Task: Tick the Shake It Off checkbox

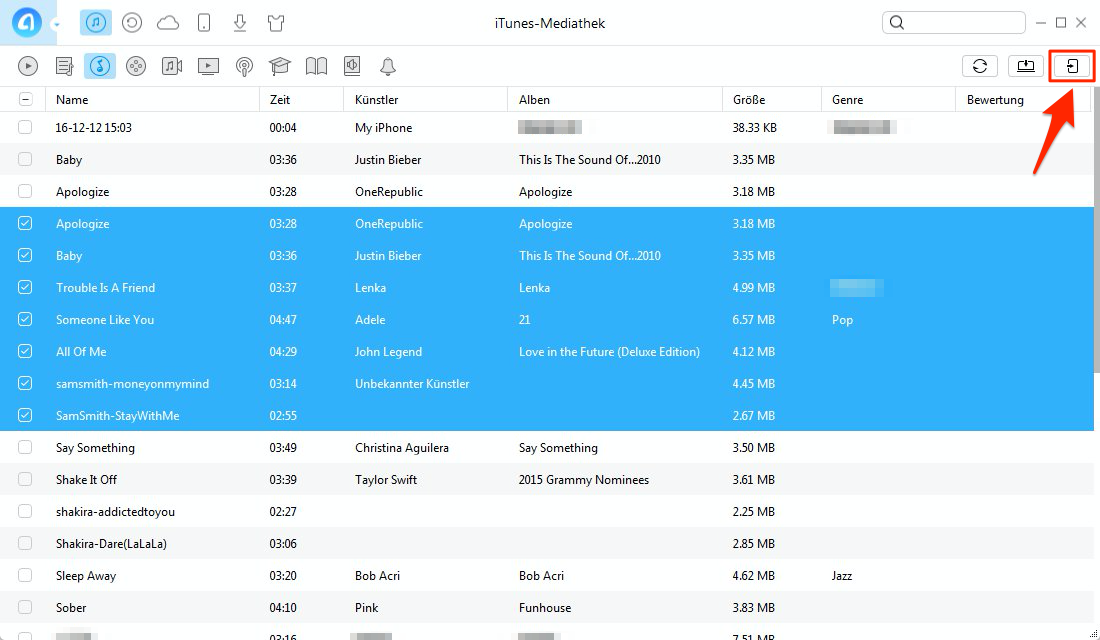Action: (25, 479)
